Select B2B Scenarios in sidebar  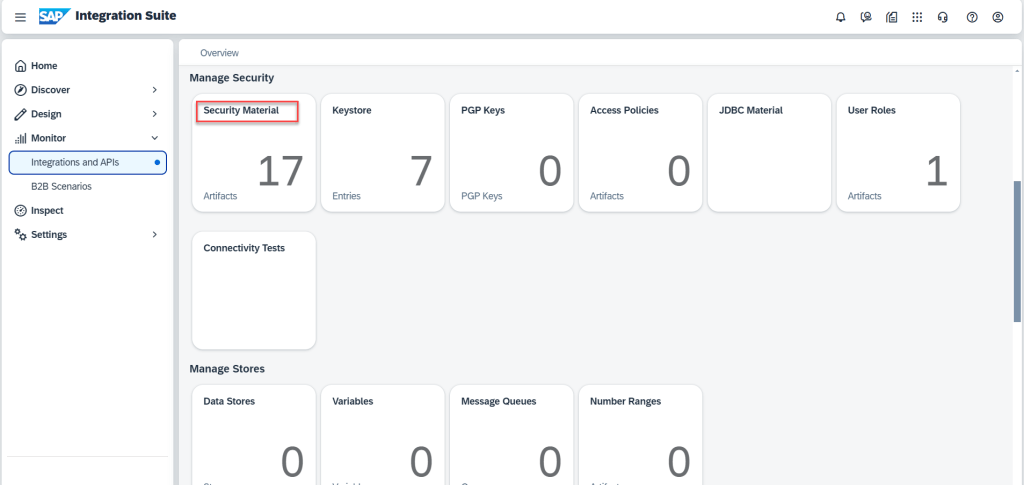click(61, 186)
